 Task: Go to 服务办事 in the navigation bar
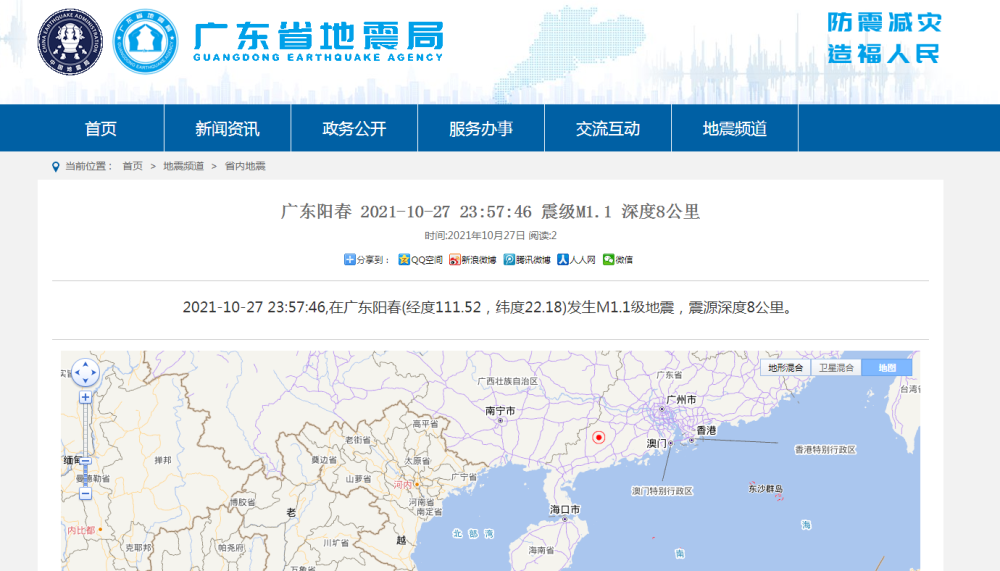pos(481,128)
